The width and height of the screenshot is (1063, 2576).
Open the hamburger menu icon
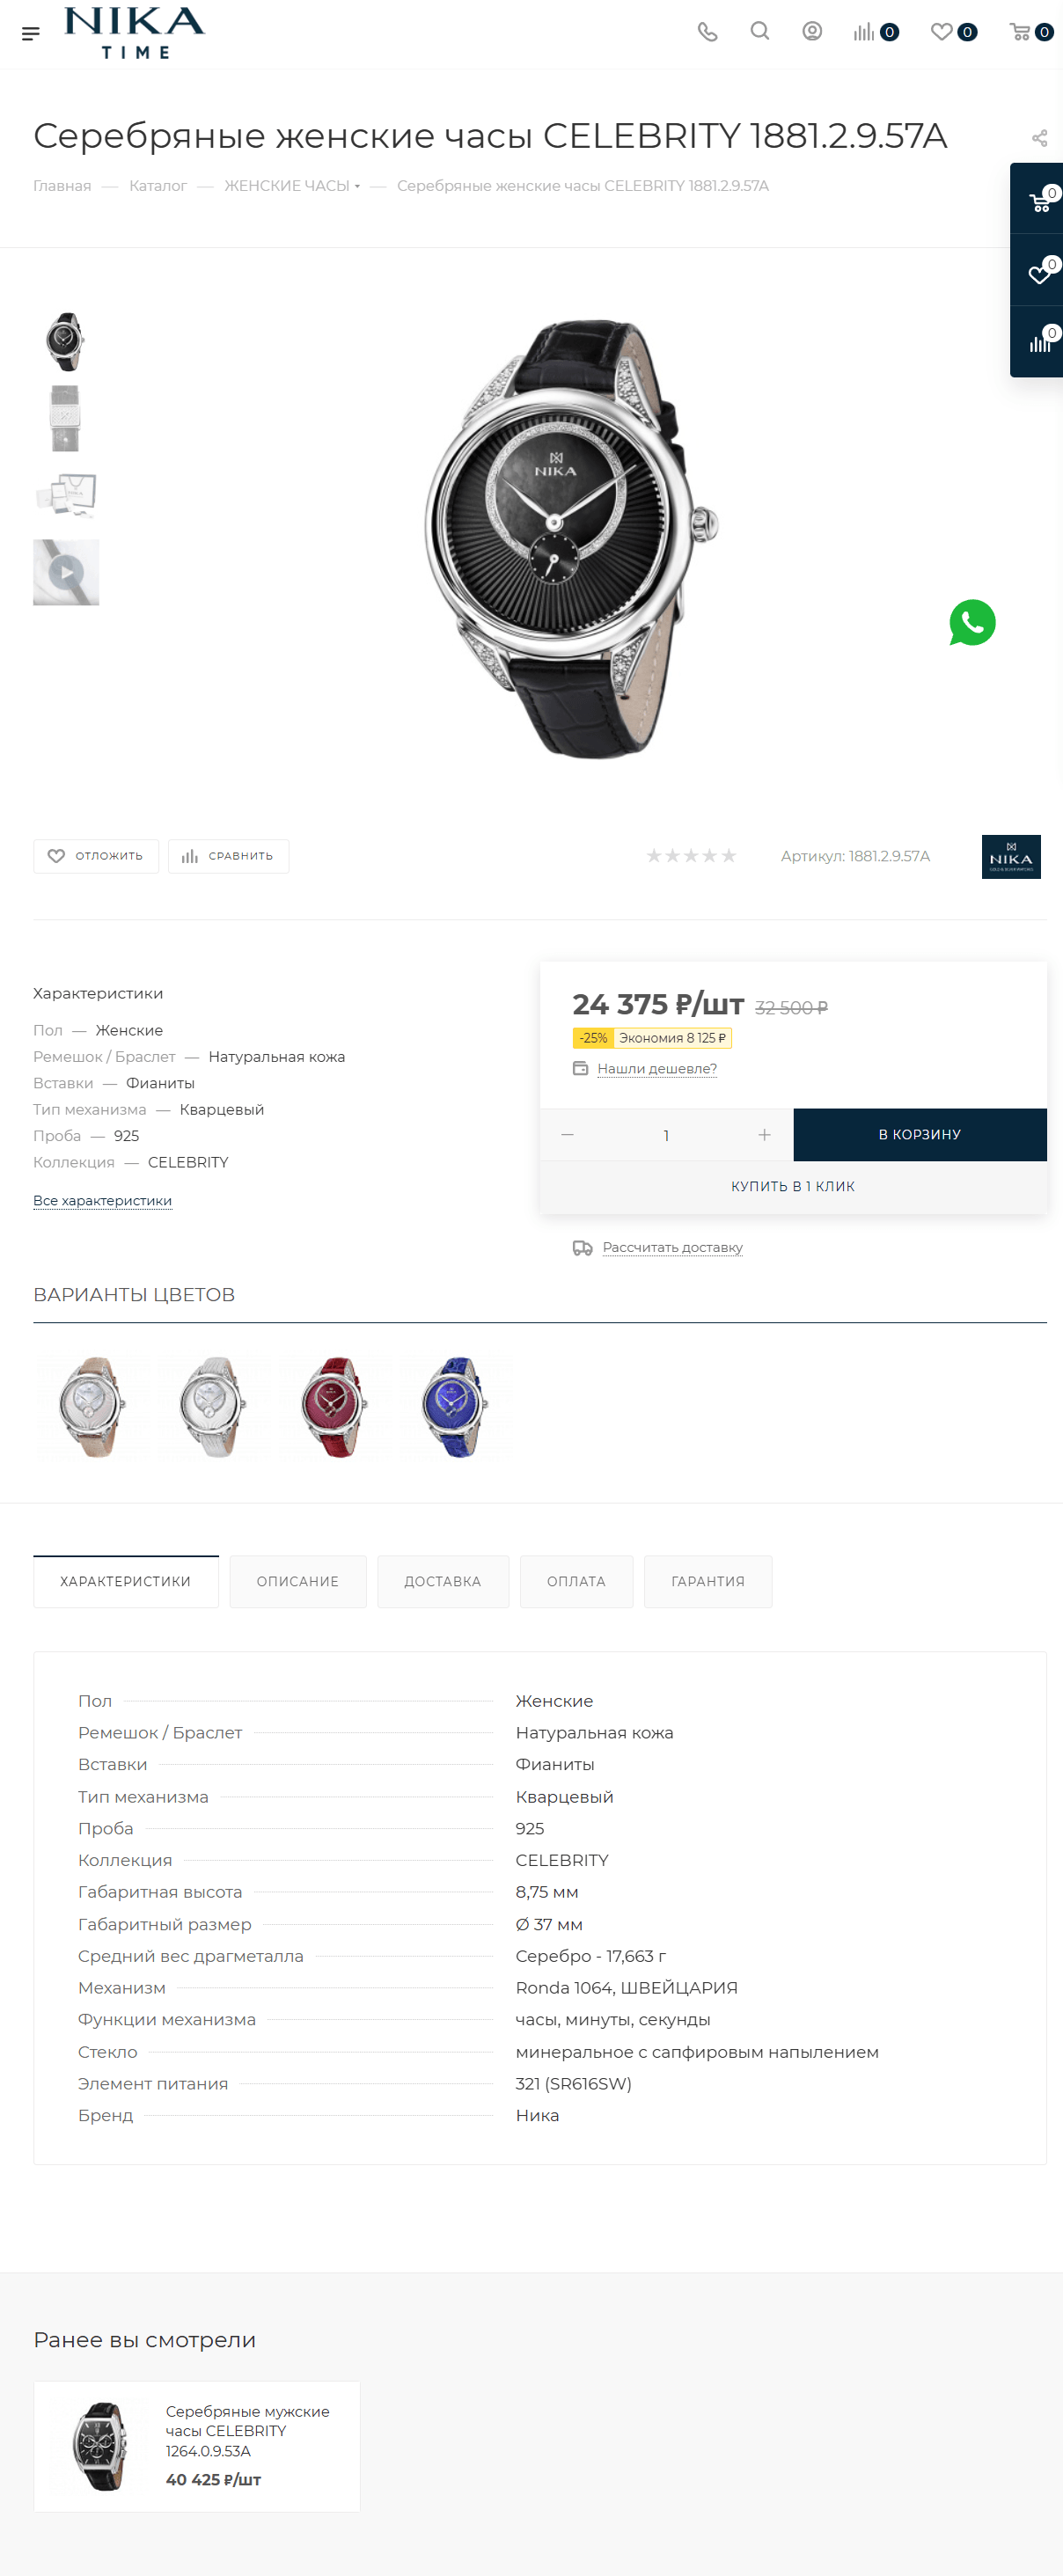coord(31,34)
